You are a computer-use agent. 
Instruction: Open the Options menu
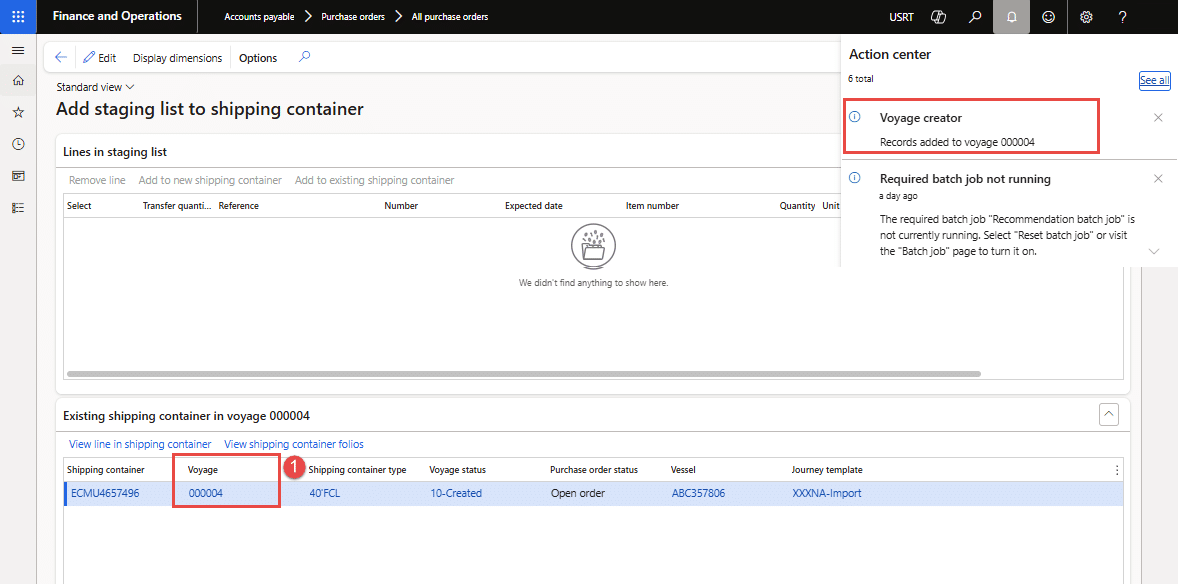(x=258, y=58)
